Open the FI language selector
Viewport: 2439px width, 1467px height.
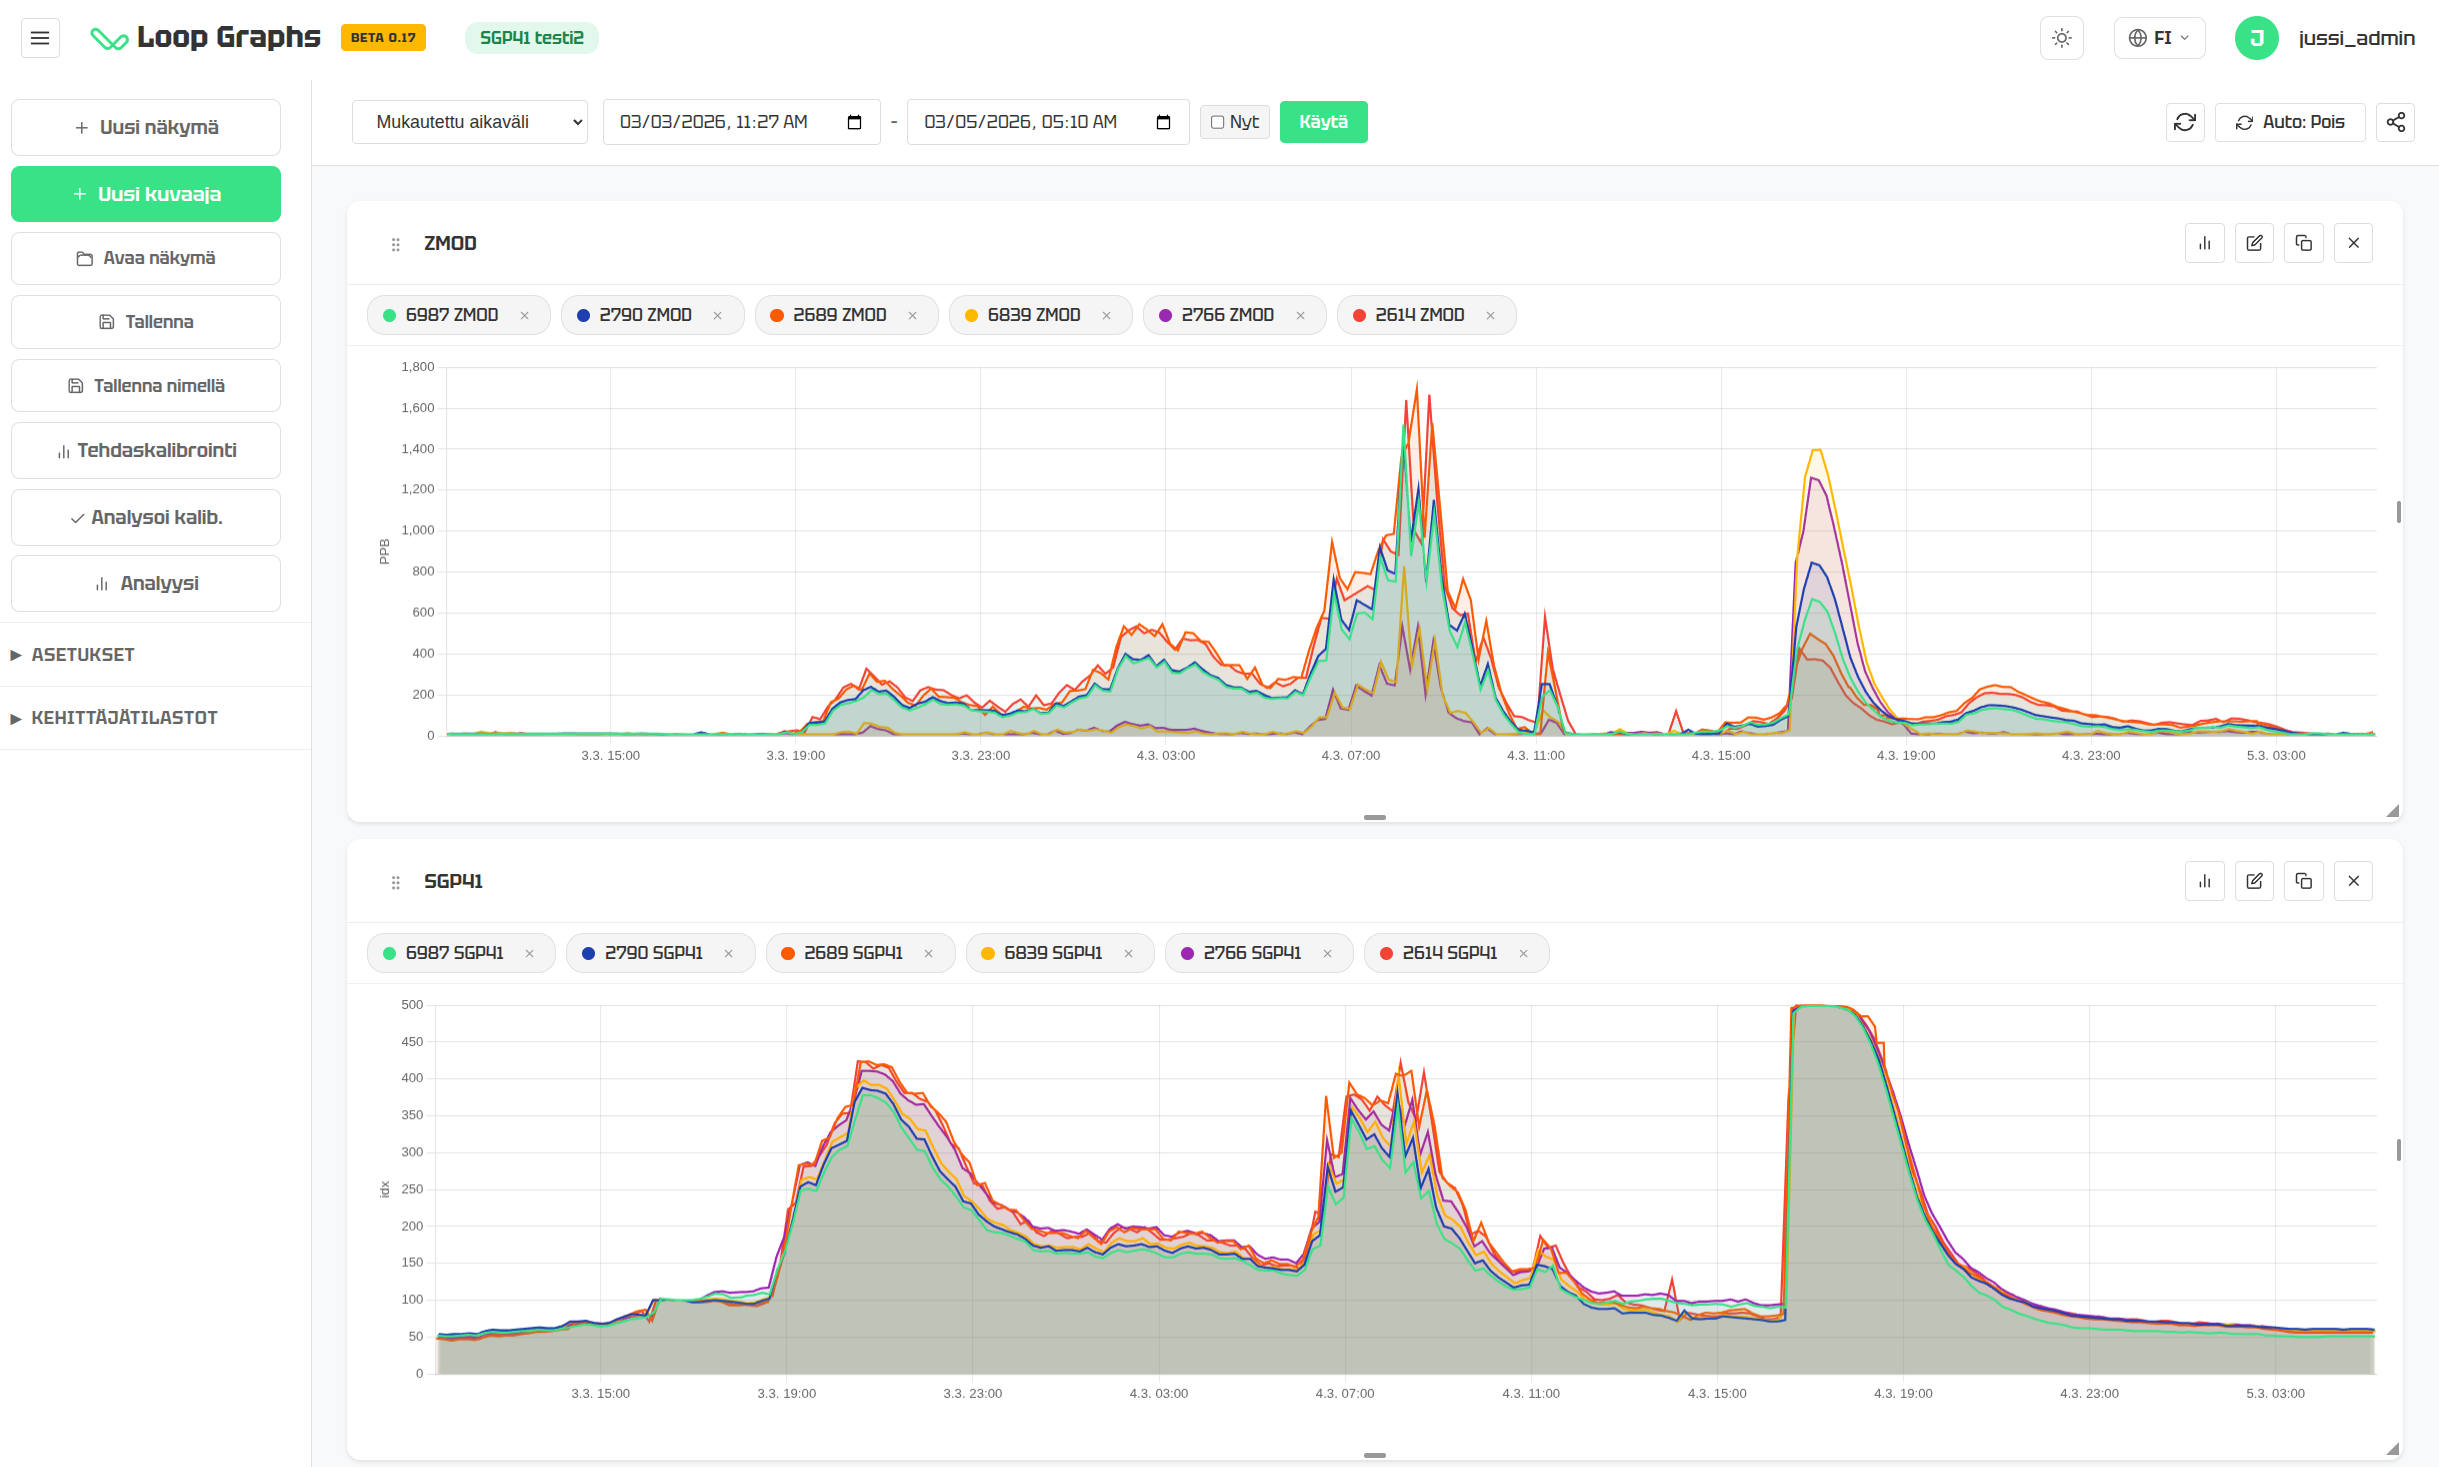tap(2159, 38)
